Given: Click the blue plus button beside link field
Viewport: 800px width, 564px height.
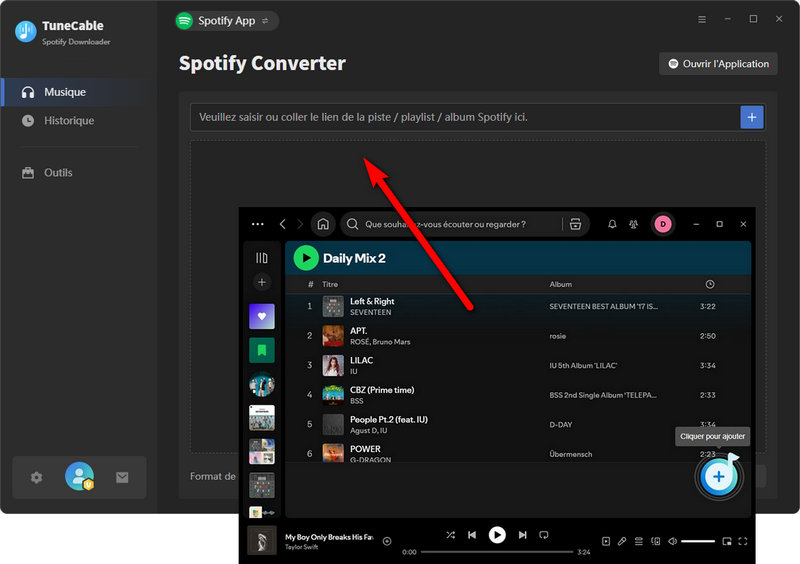Looking at the screenshot, I should click(x=751, y=117).
